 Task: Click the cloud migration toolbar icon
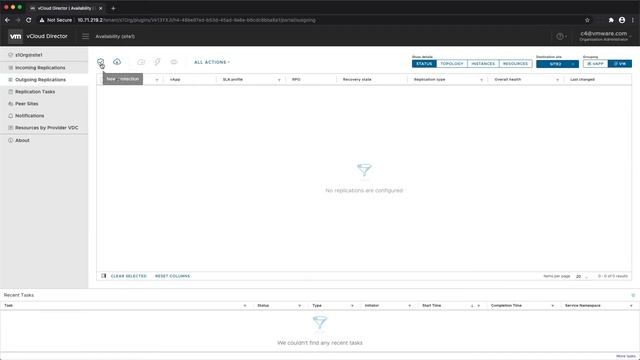(x=117, y=62)
